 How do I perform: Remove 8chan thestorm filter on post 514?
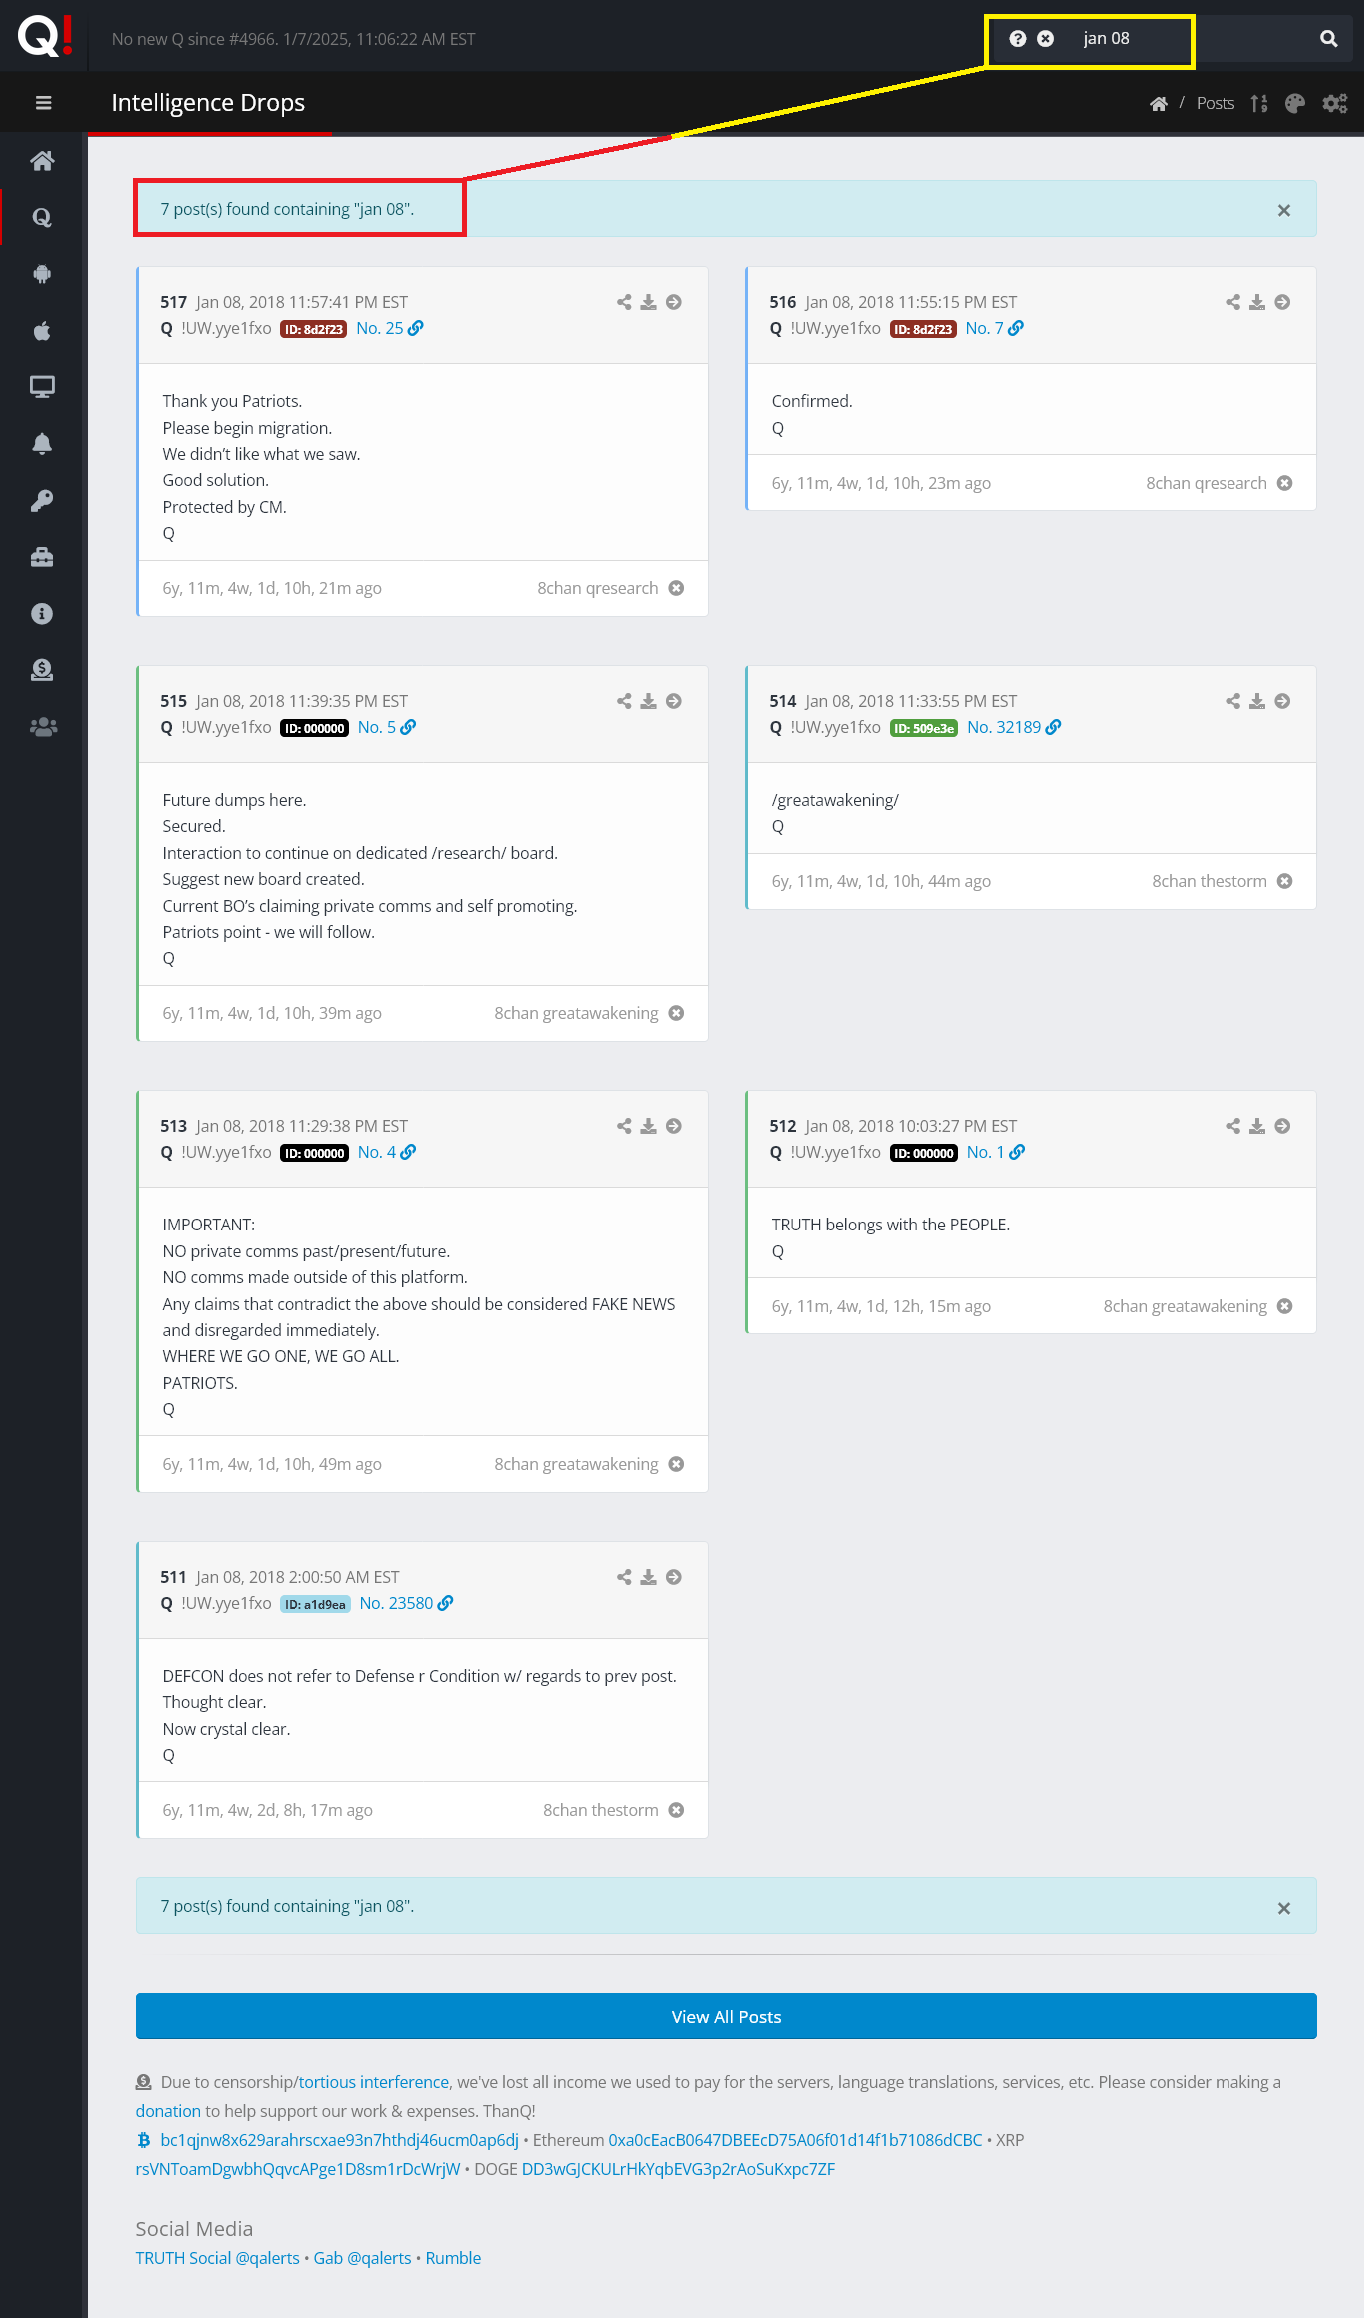(1285, 881)
